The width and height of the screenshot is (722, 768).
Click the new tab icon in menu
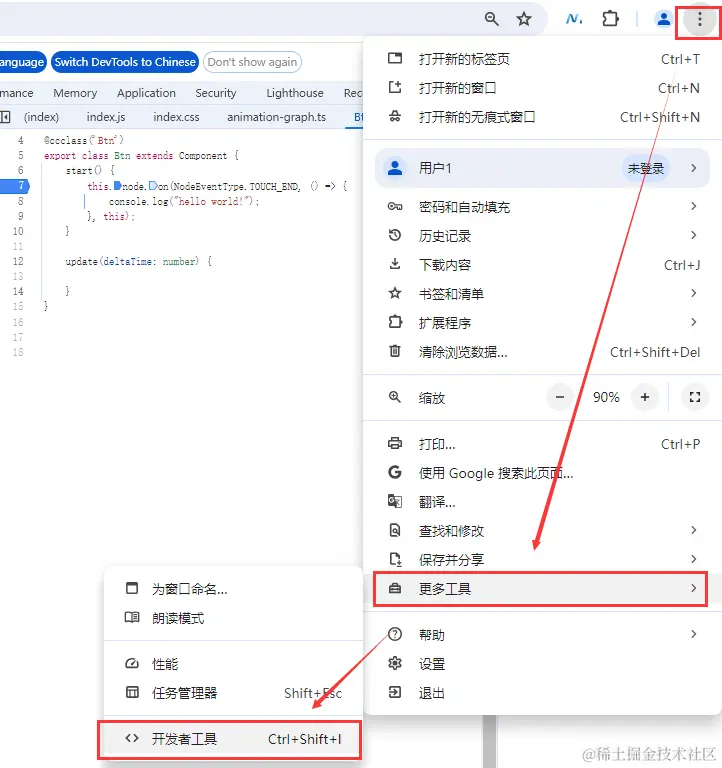point(395,59)
